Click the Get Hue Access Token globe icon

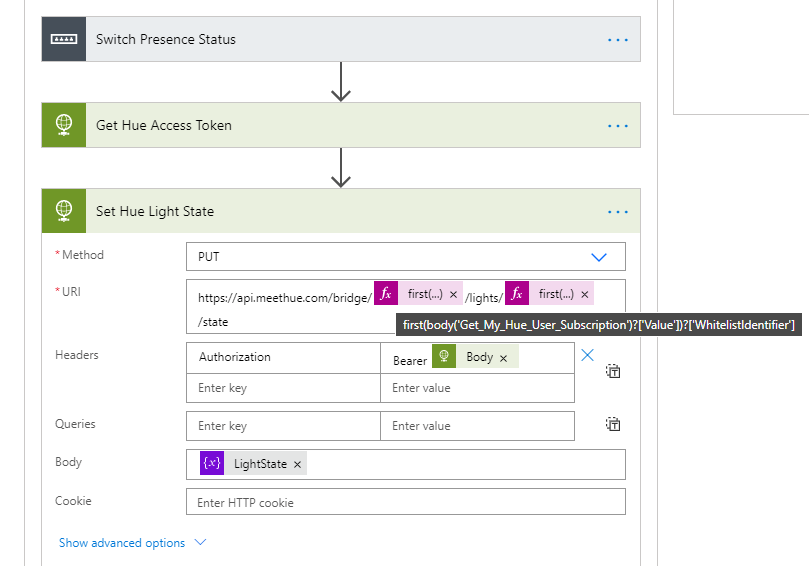(x=64, y=126)
